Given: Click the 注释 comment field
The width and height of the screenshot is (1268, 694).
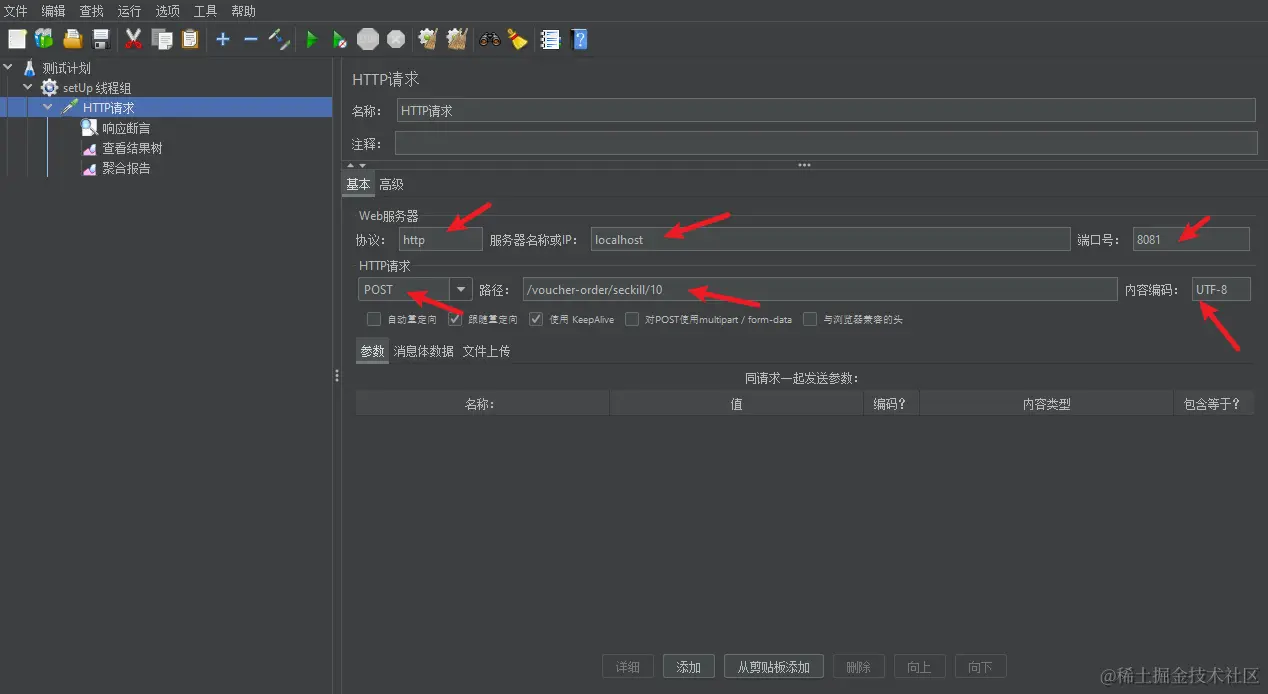Looking at the screenshot, I should (826, 143).
